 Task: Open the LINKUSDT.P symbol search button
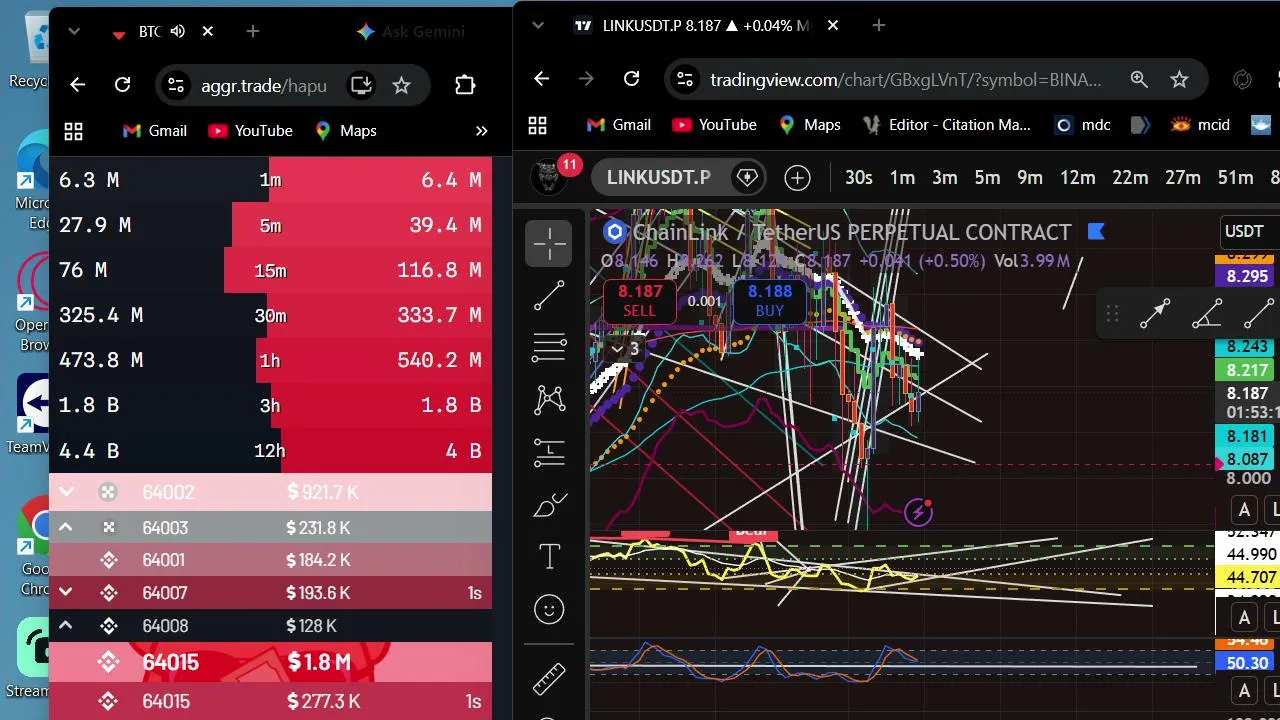(658, 178)
